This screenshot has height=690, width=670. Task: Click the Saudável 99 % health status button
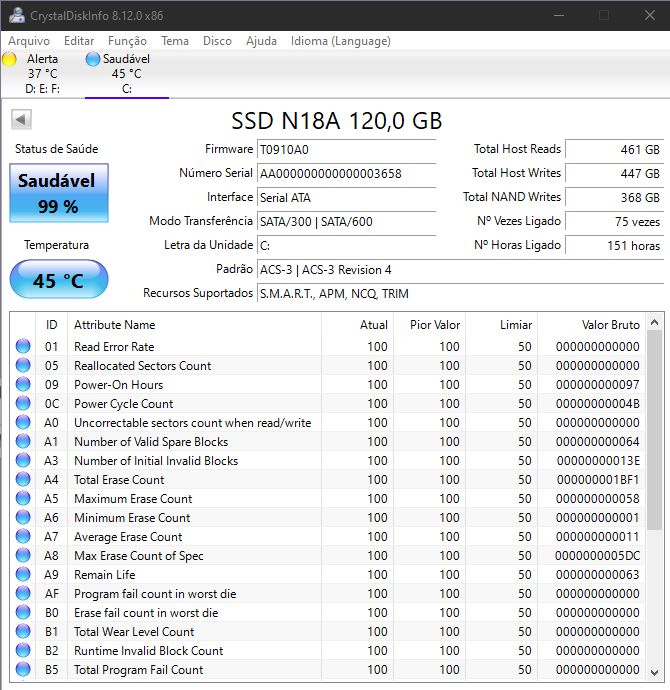point(59,193)
